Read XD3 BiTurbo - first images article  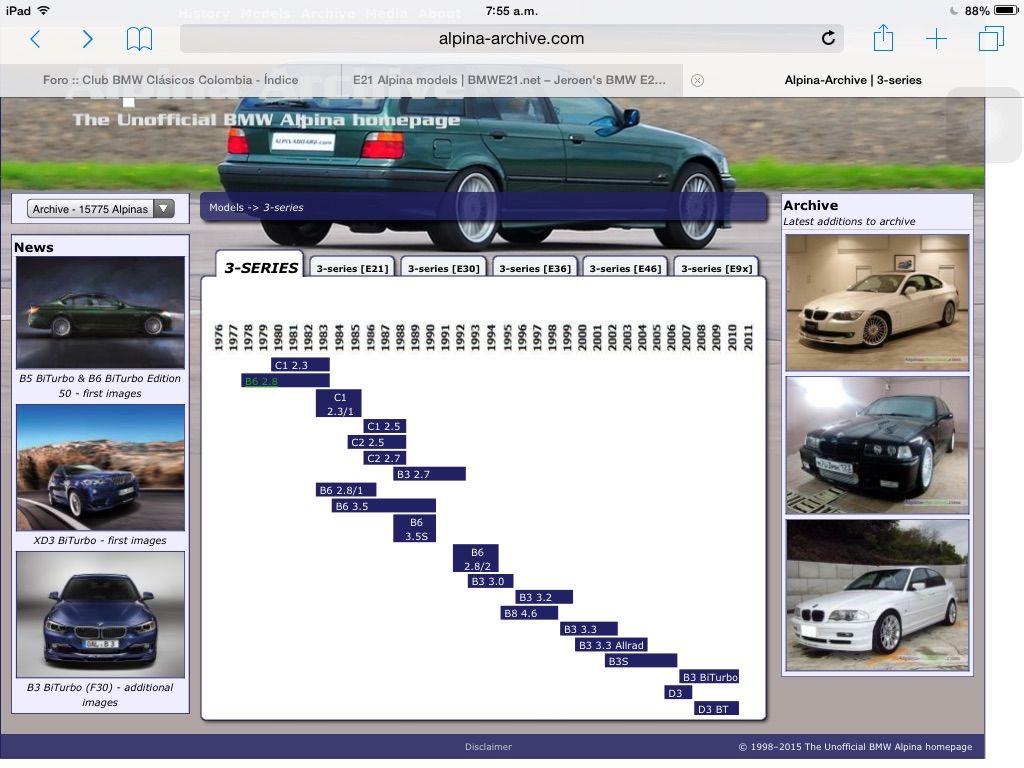pyautogui.click(x=100, y=541)
